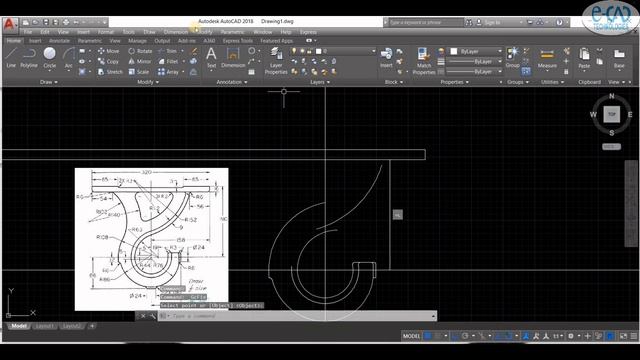640x360 pixels.
Task: Toggle MODEL space button in status bar
Action: (x=411, y=336)
